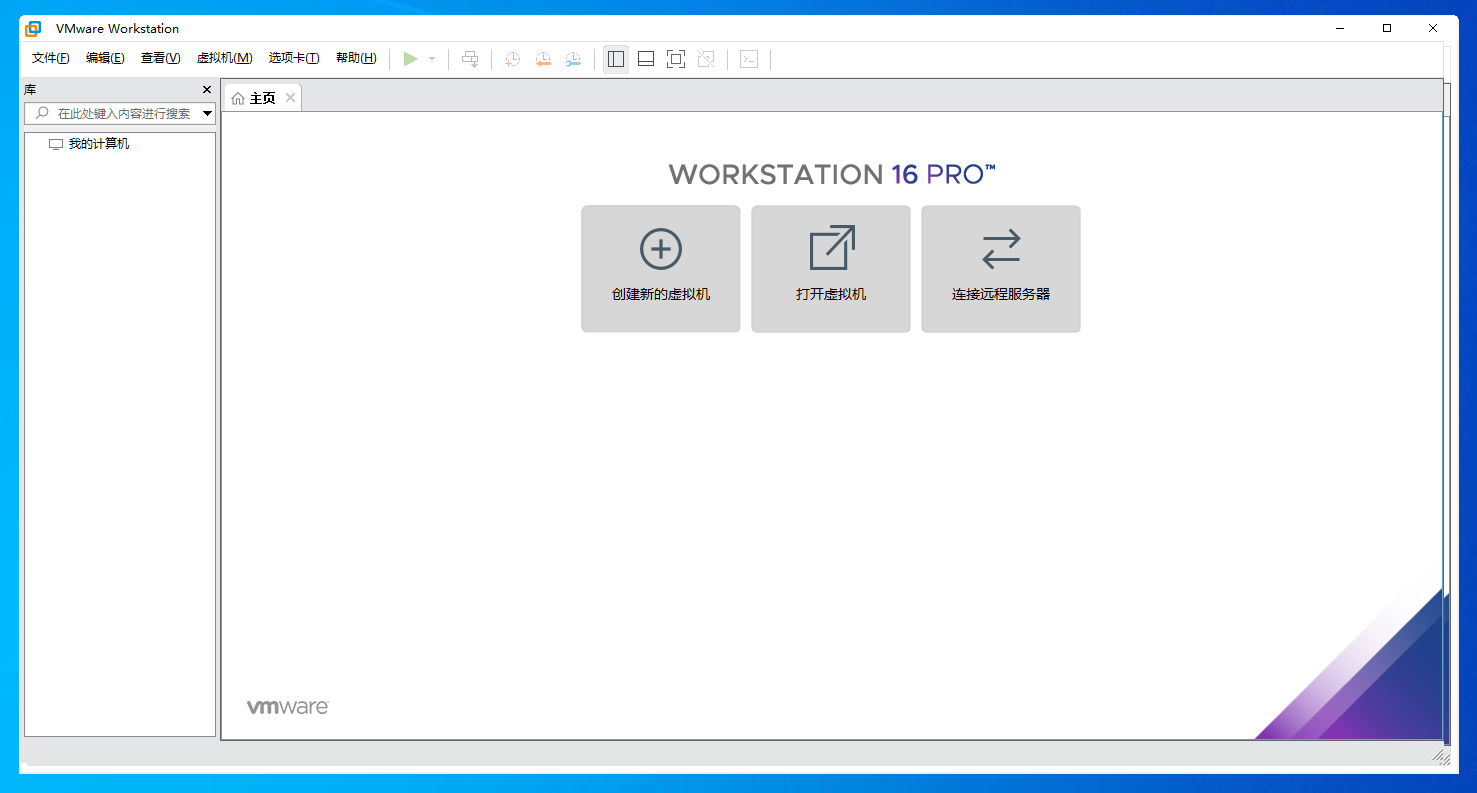Close the 主页 tab
Viewport: 1477px width, 793px height.
tap(290, 97)
